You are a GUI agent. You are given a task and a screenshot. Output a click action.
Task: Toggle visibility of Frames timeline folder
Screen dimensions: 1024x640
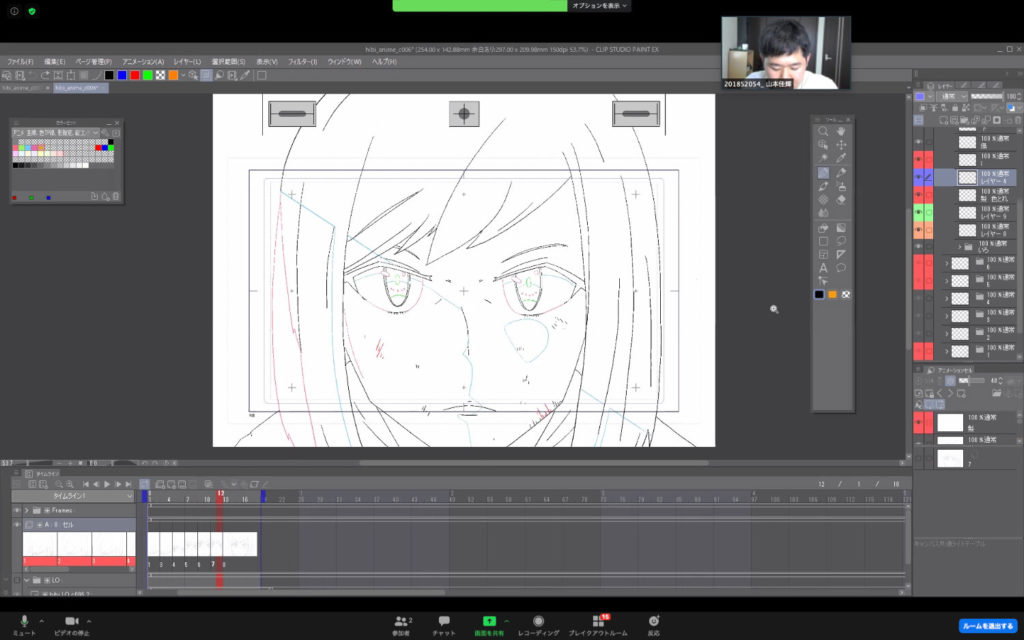(17, 510)
